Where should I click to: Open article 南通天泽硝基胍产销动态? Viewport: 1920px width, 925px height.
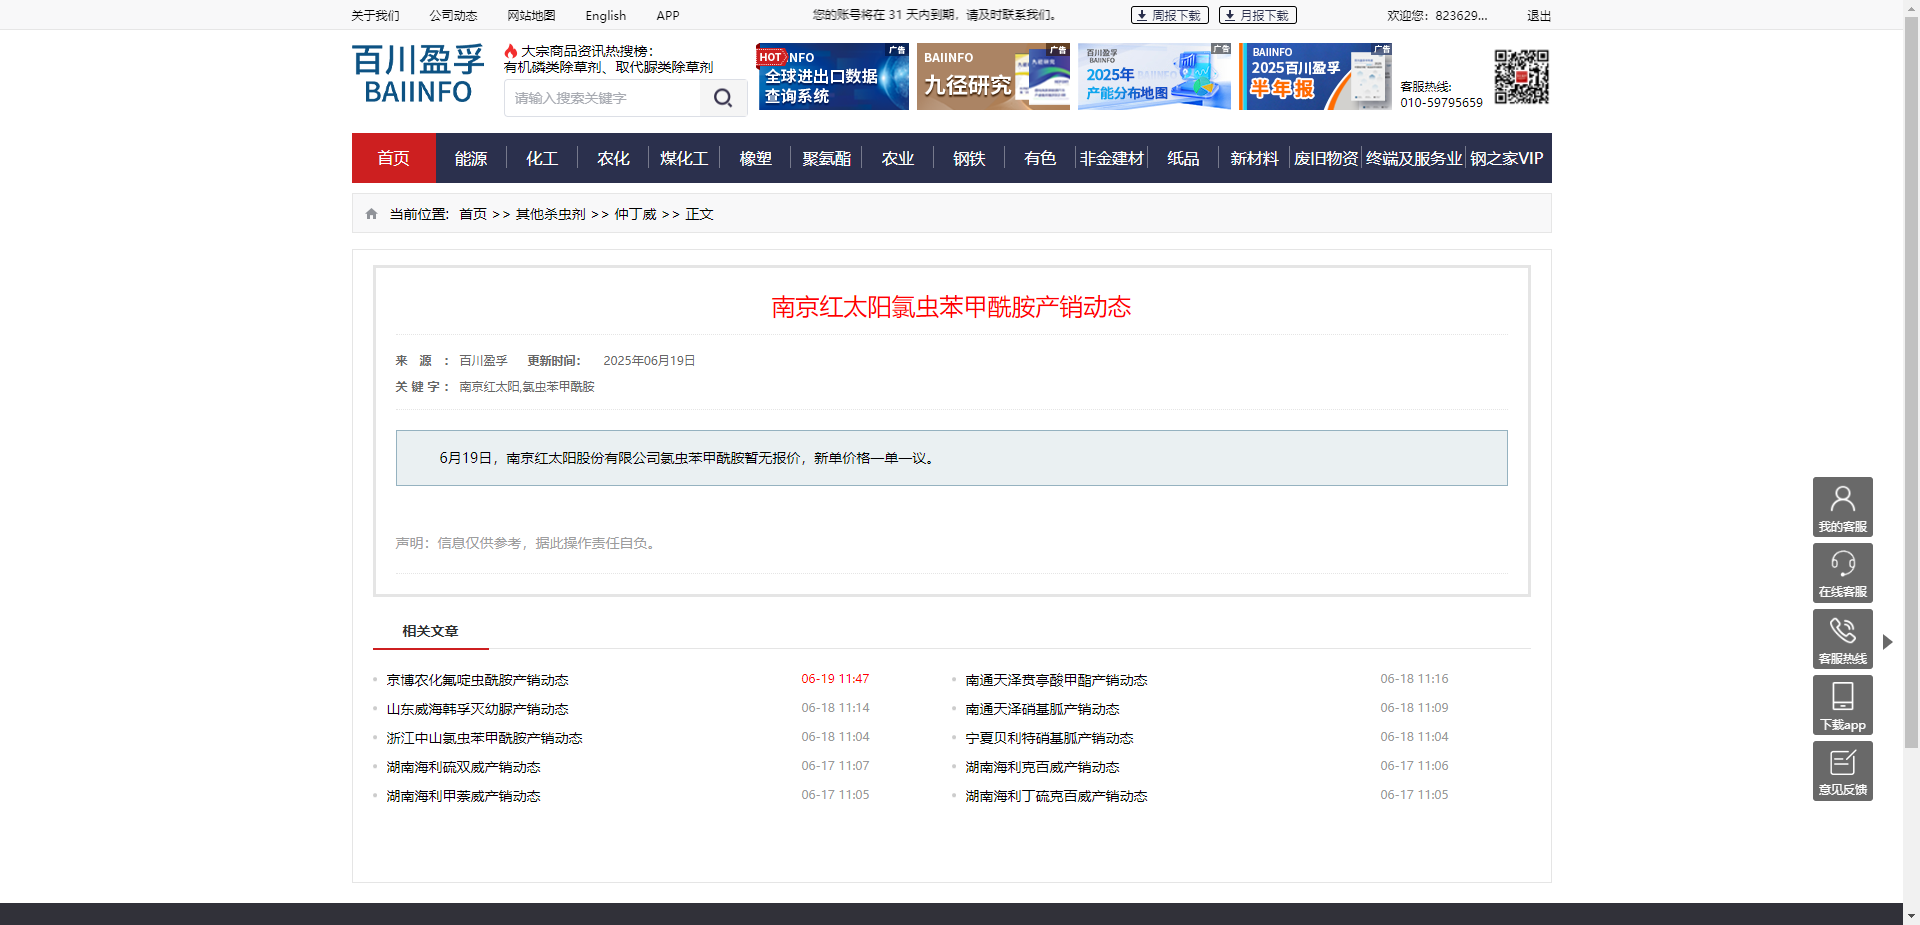pyautogui.click(x=1042, y=709)
